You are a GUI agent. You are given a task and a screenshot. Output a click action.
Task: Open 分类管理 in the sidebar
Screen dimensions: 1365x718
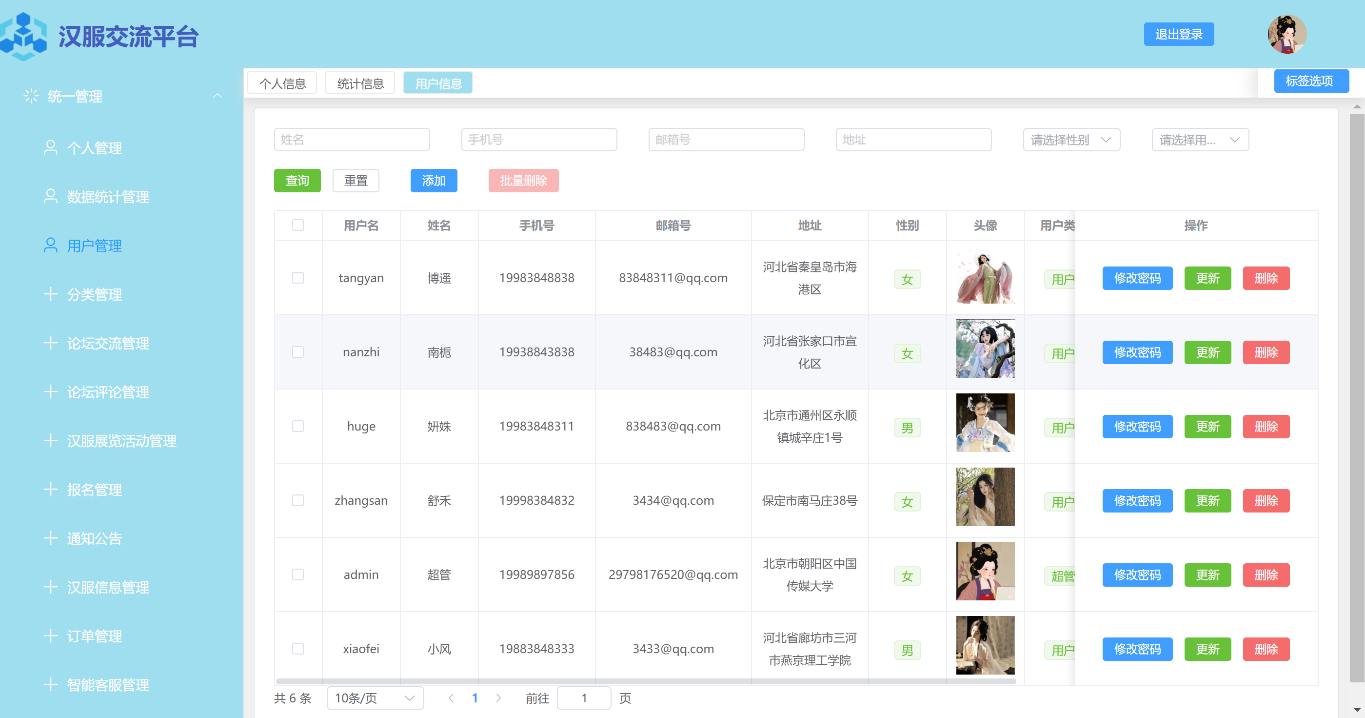point(94,294)
